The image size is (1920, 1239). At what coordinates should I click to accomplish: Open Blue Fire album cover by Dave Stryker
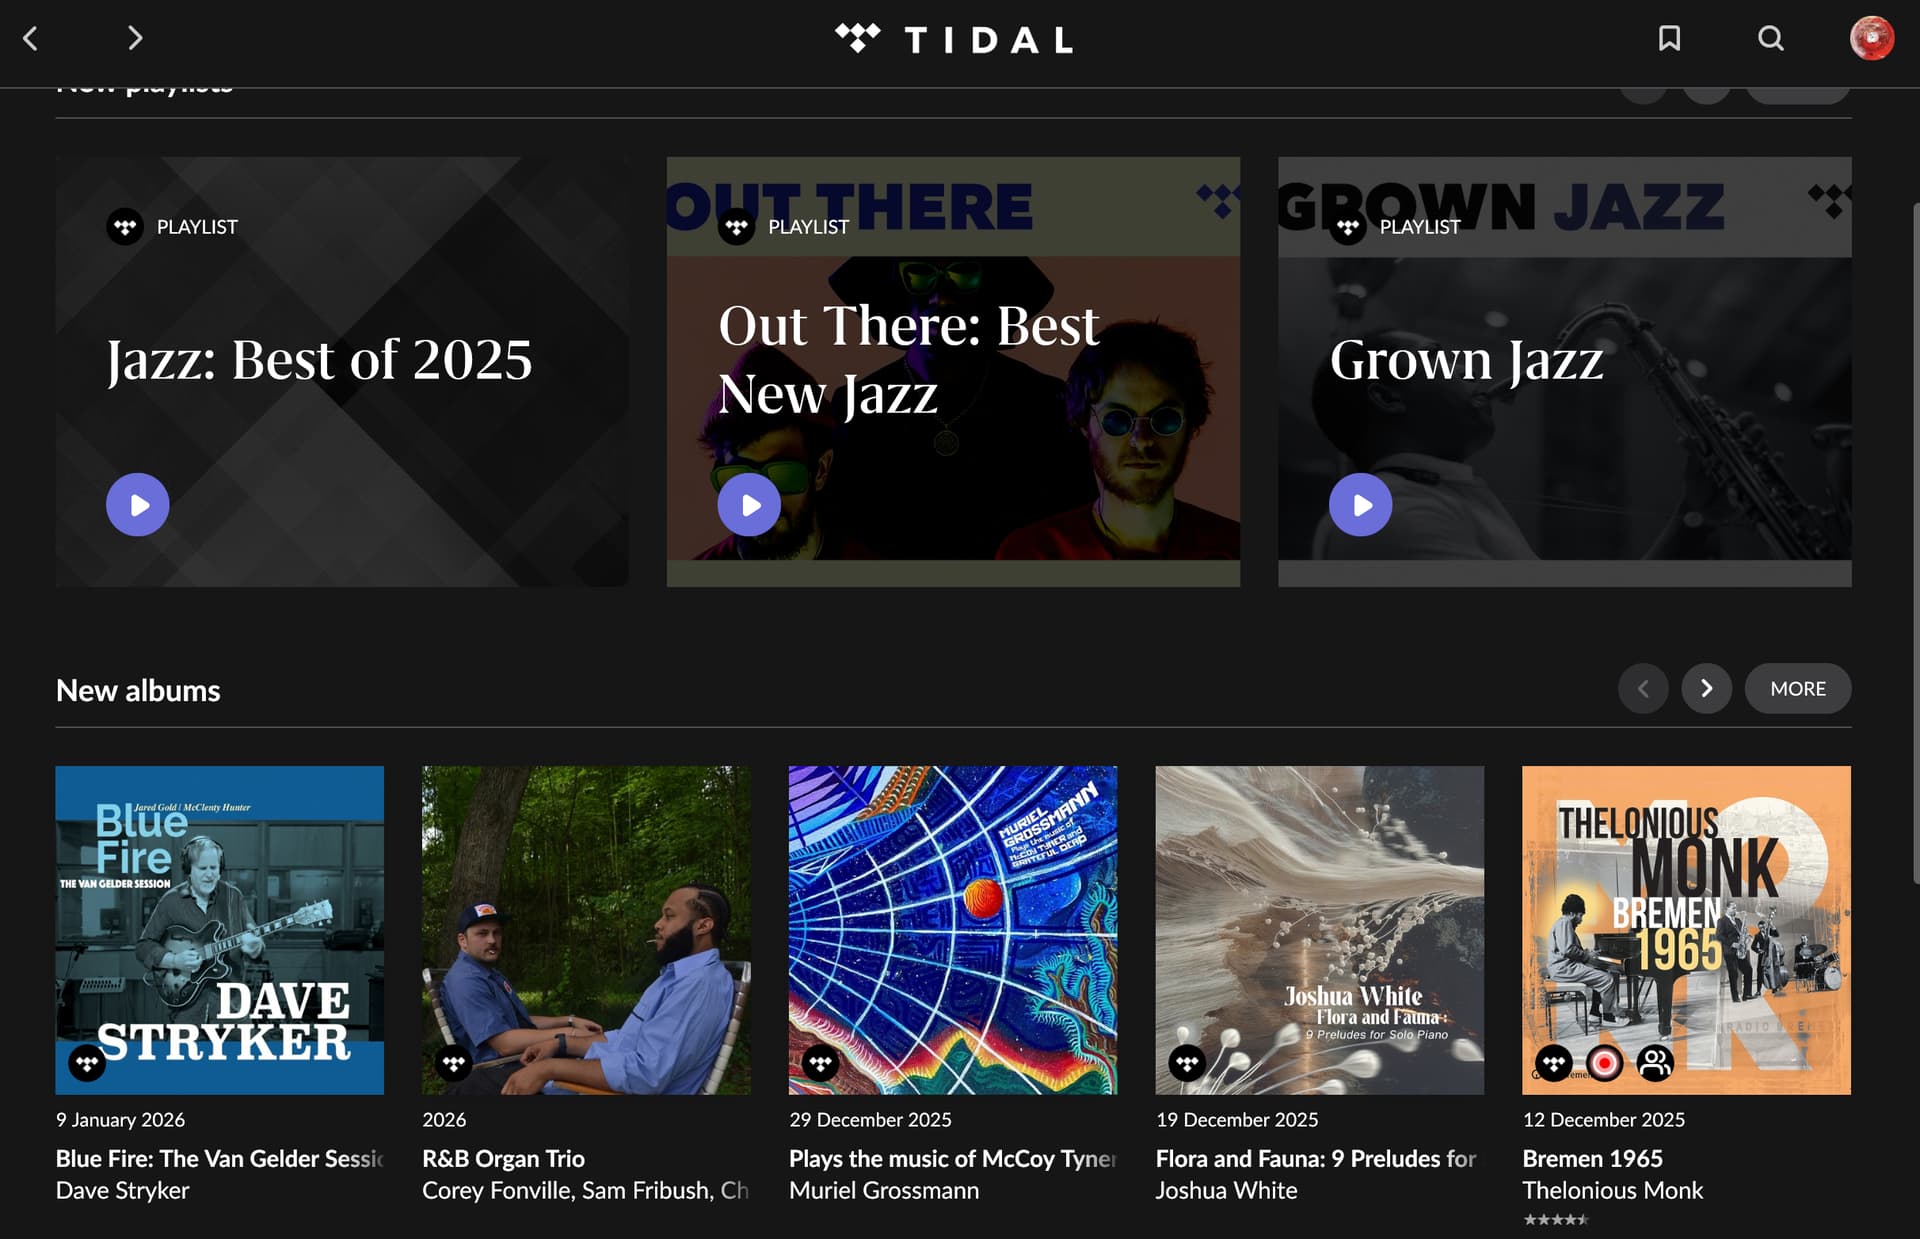(x=220, y=930)
